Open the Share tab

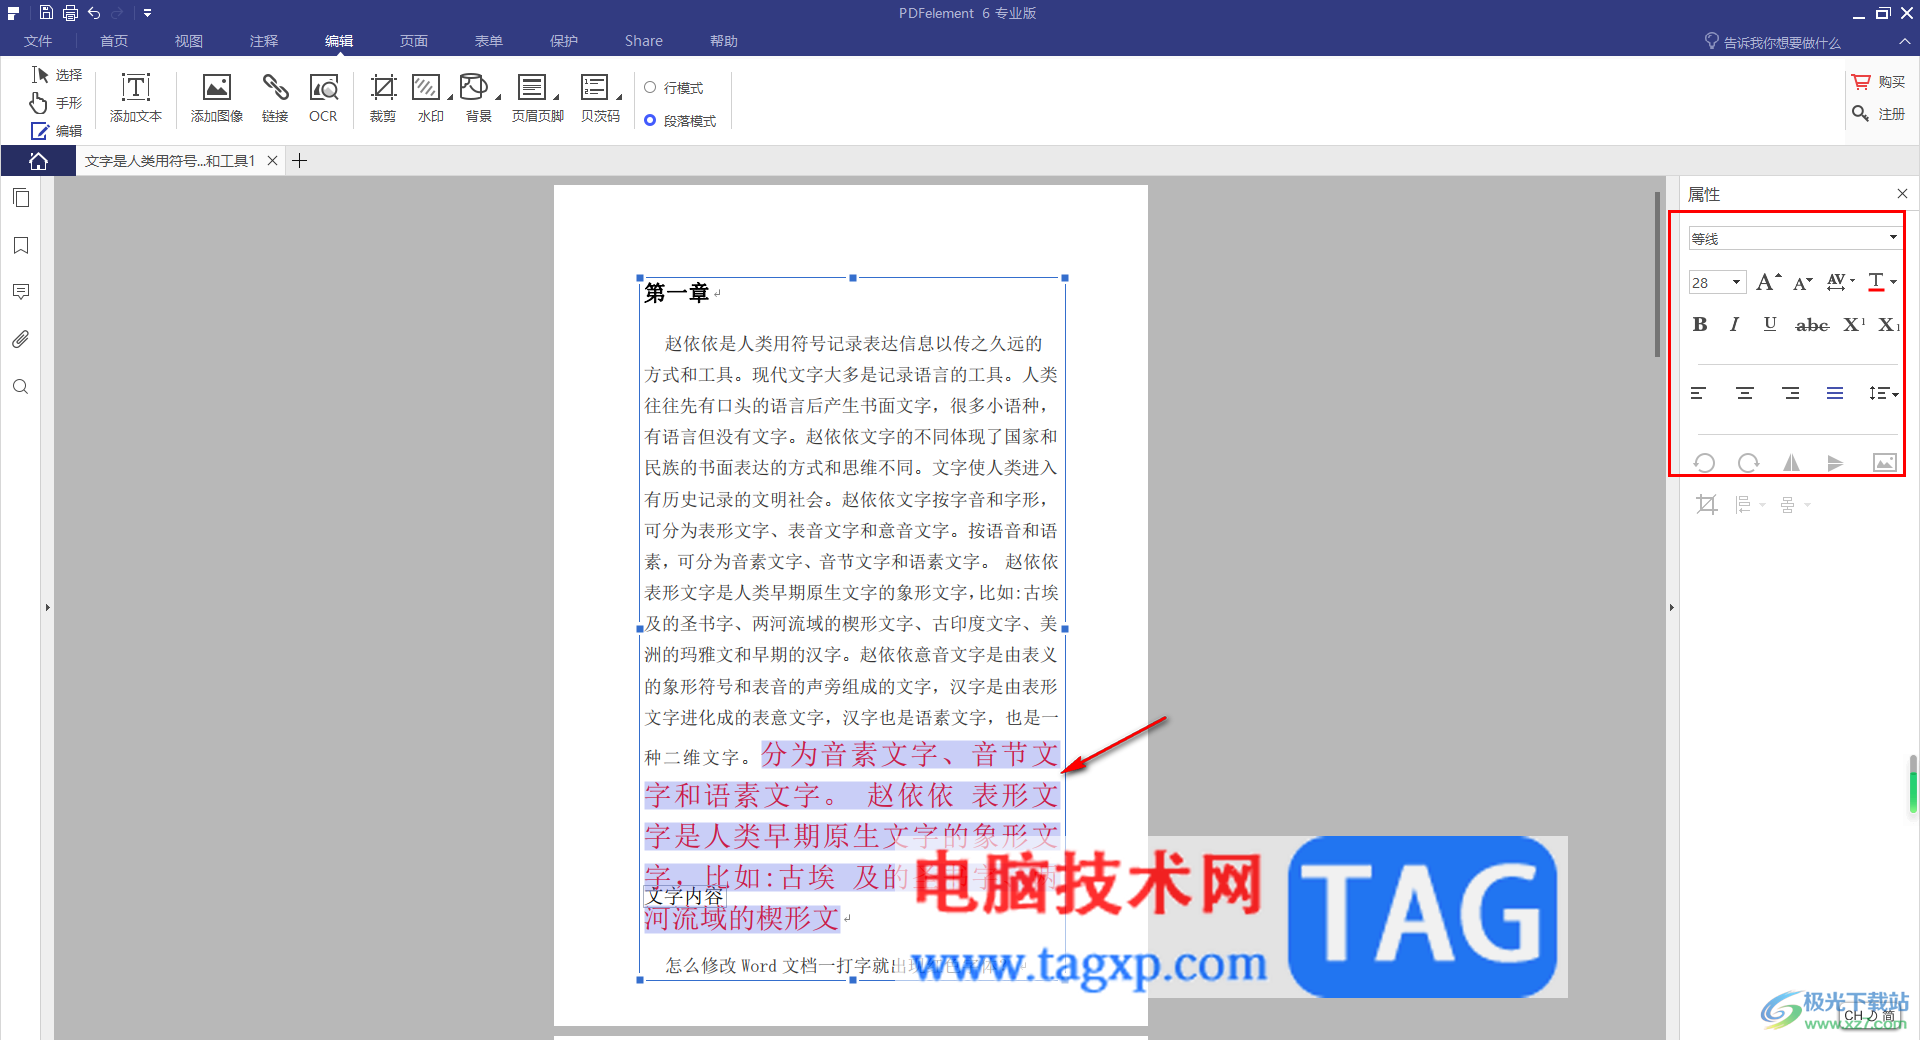(644, 41)
